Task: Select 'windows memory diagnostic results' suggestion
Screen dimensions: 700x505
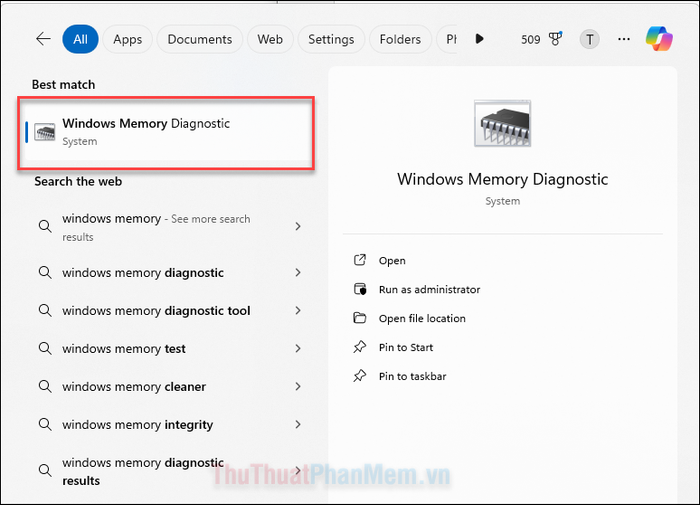Action: tap(143, 471)
